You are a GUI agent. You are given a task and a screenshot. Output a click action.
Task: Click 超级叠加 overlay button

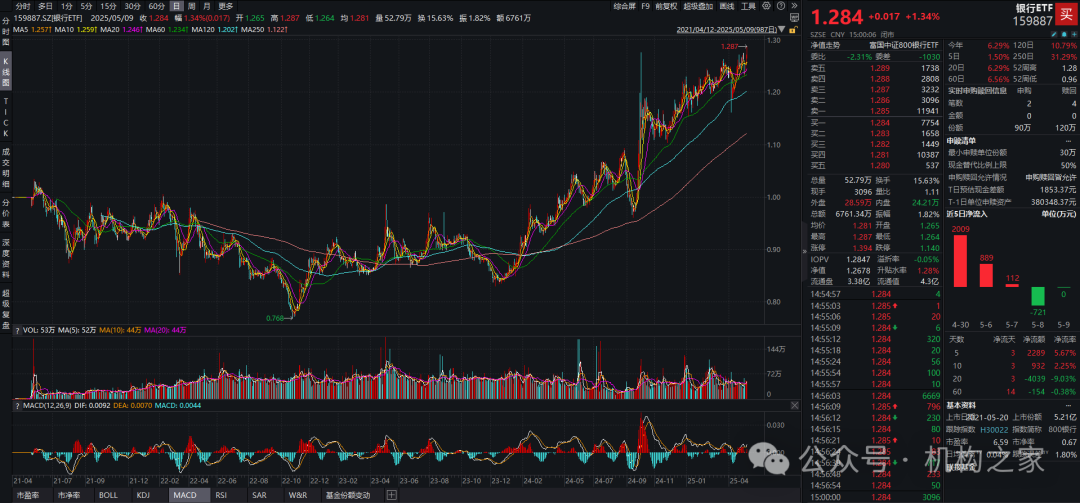tap(698, 6)
